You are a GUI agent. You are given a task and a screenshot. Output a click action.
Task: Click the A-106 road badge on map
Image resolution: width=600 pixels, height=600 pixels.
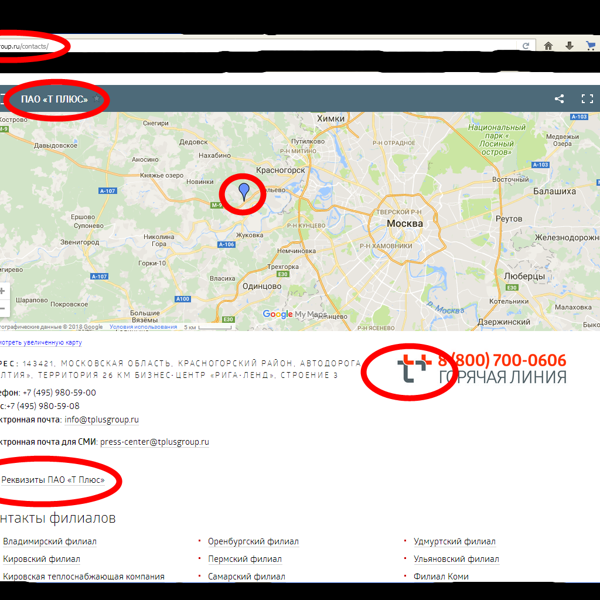(x=226, y=244)
